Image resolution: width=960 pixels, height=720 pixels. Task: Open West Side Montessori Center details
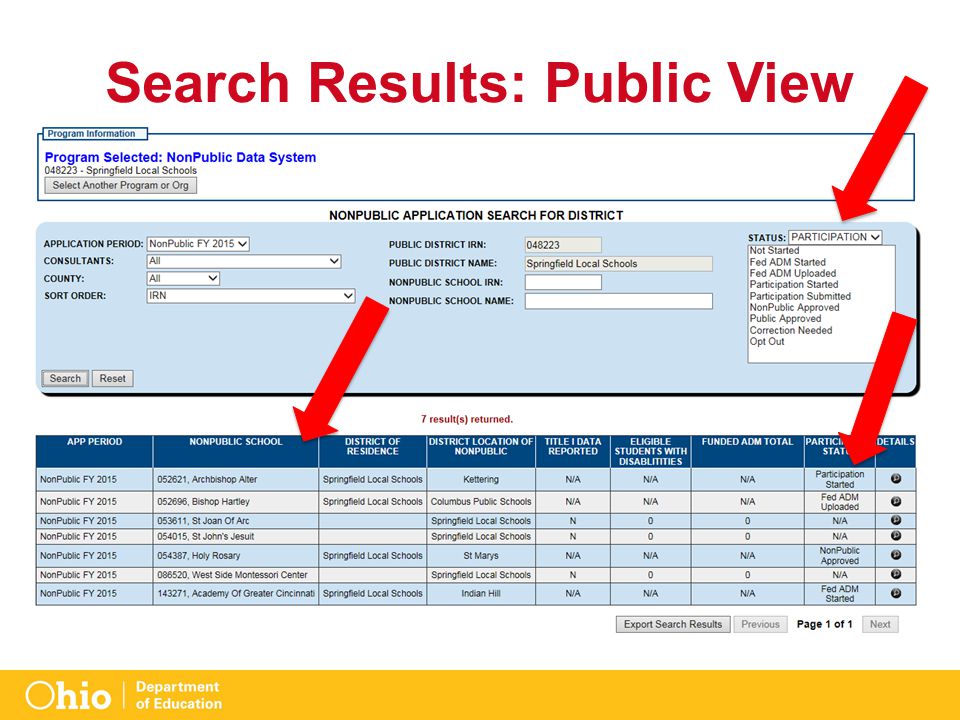896,574
